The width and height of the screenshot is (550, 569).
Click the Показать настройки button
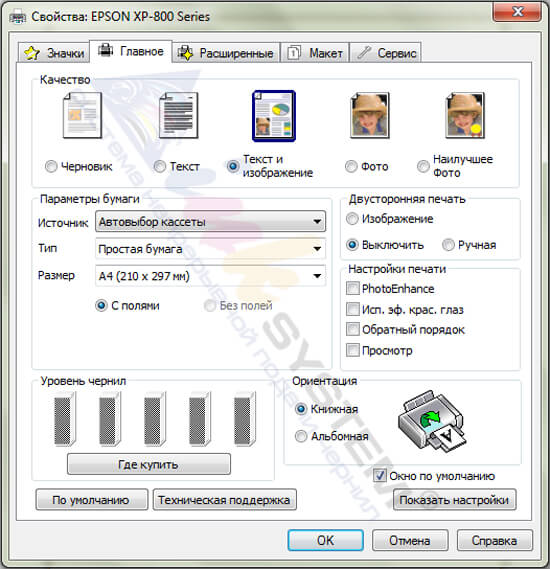455,500
